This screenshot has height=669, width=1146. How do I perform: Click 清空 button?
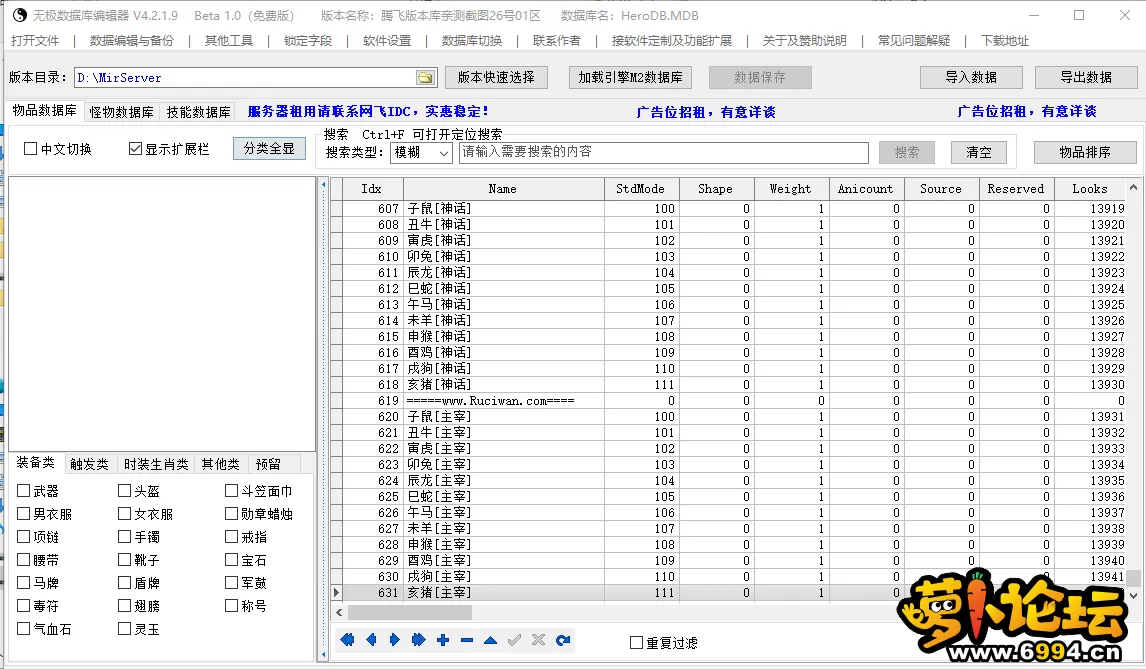click(979, 152)
